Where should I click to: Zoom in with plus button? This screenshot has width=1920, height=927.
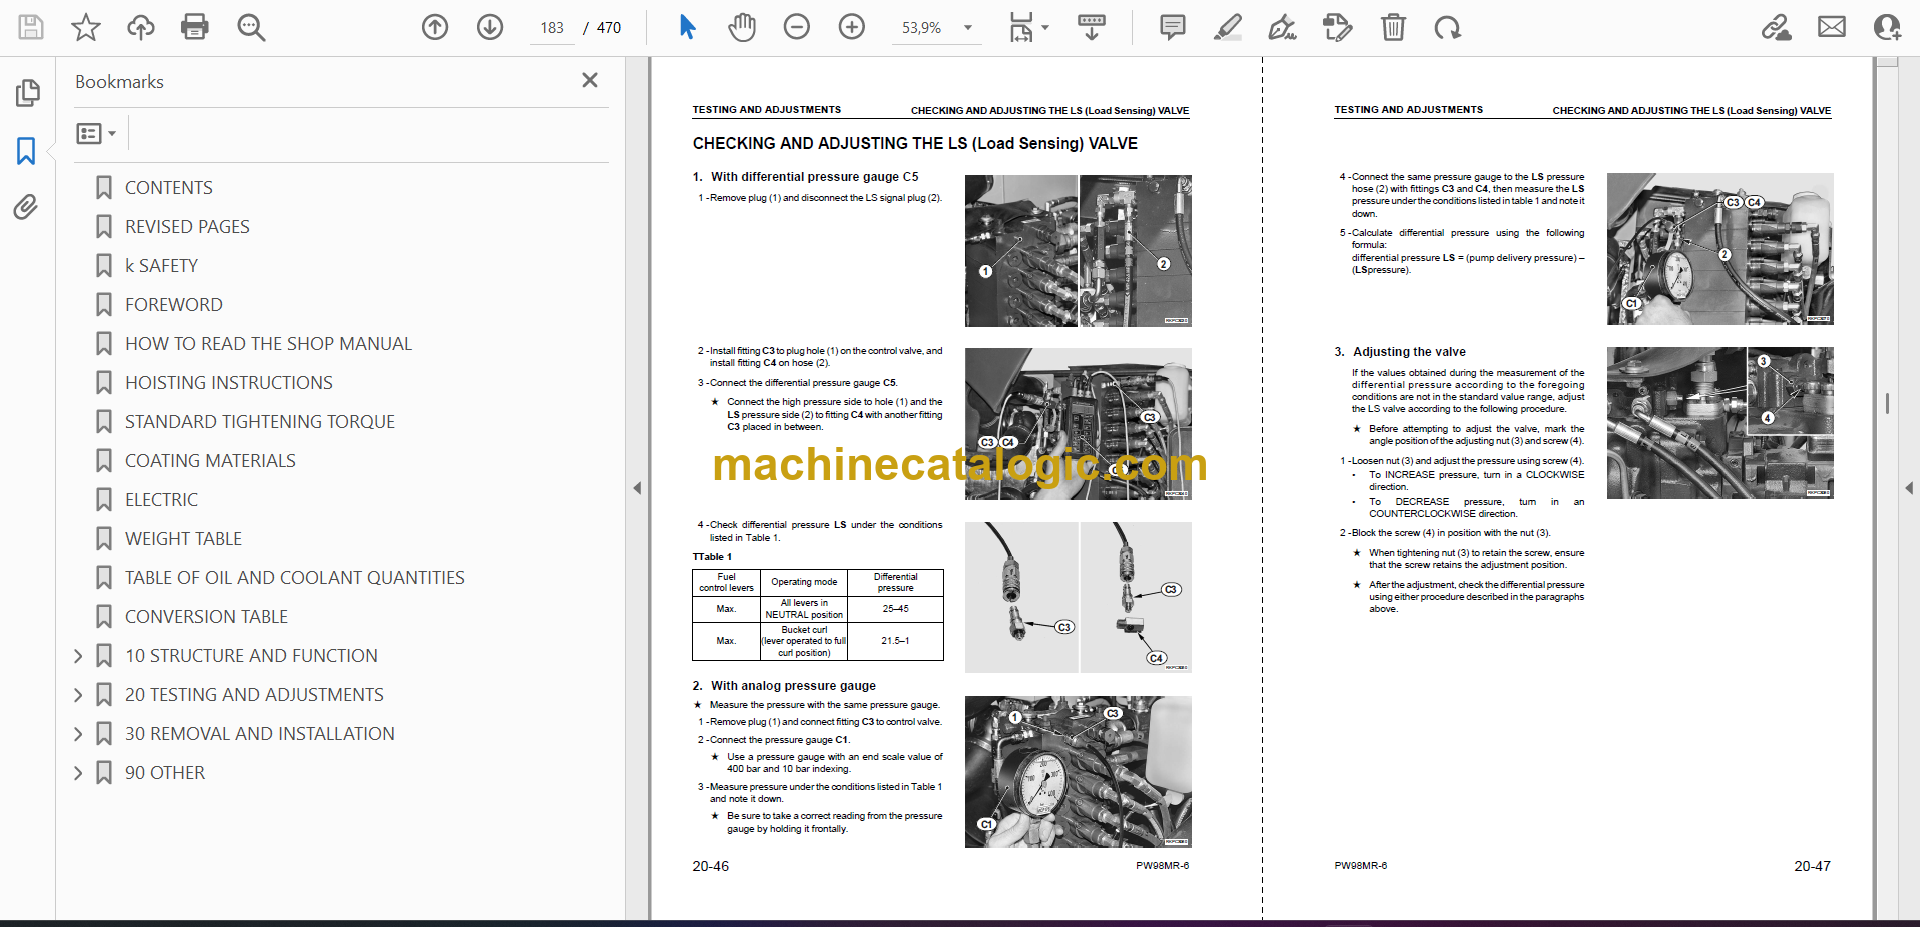[852, 27]
